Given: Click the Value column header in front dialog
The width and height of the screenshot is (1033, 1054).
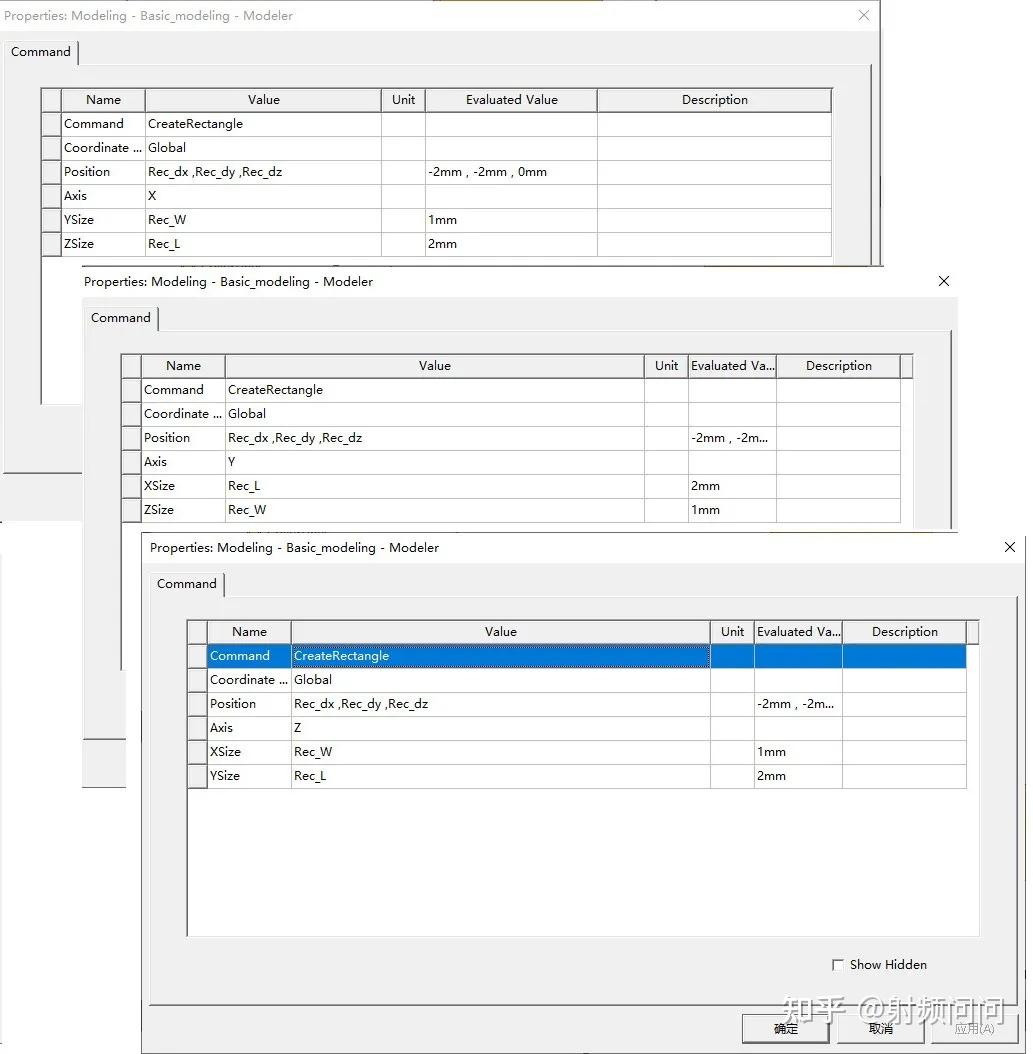Looking at the screenshot, I should [501, 632].
